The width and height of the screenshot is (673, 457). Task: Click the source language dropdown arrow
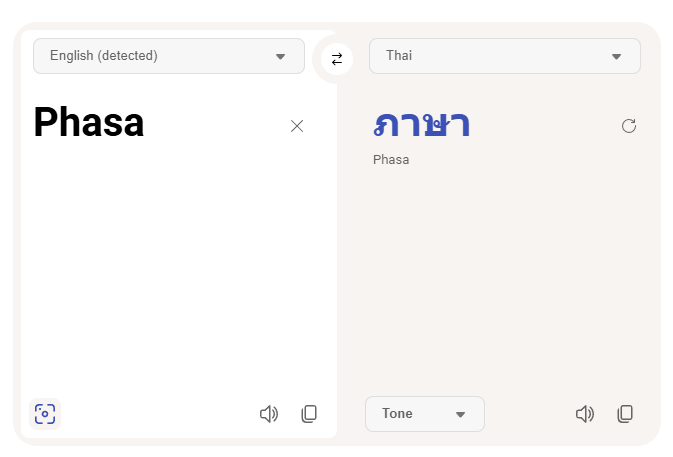tap(280, 57)
